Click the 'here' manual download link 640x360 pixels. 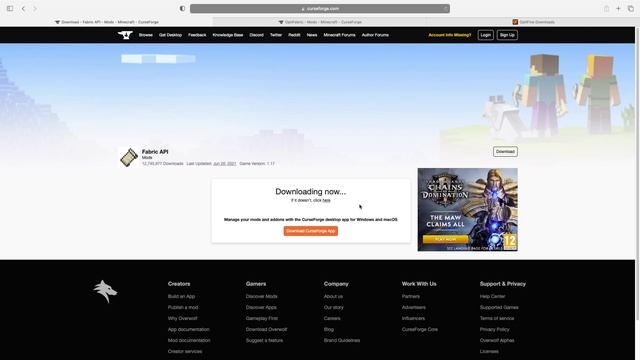[x=326, y=200]
